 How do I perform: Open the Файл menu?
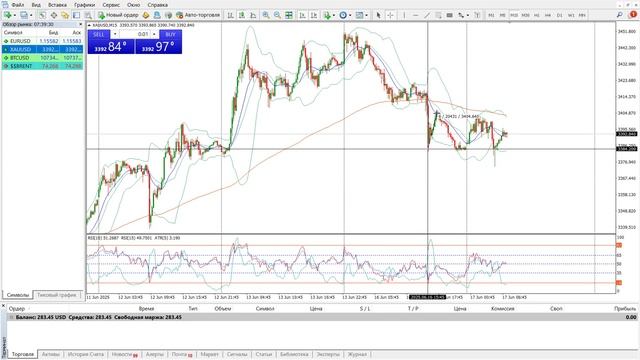click(18, 5)
